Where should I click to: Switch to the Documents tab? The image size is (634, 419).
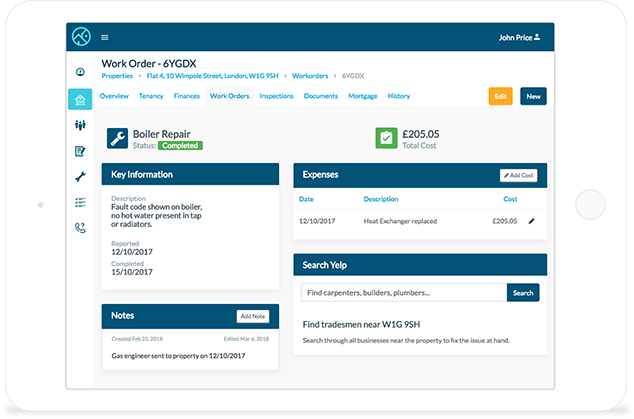coord(321,96)
